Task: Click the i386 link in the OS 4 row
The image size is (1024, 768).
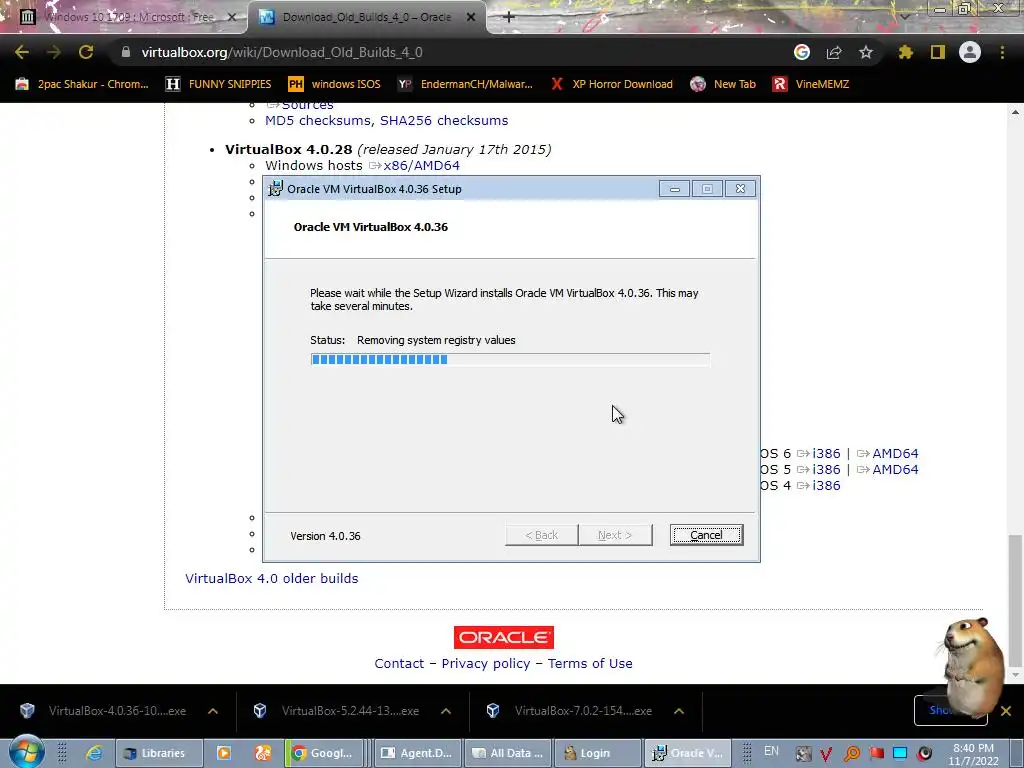Action: [x=826, y=485]
